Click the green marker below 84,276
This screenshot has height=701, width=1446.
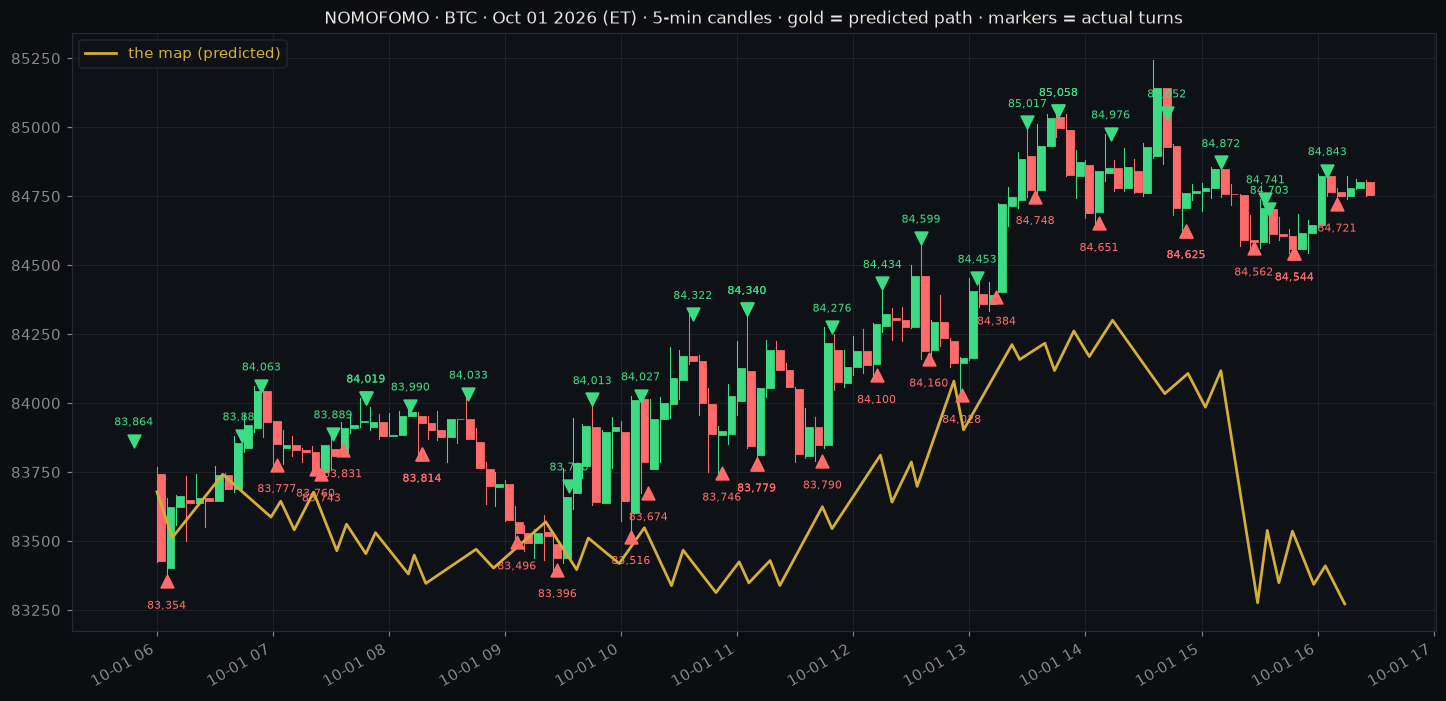click(832, 327)
